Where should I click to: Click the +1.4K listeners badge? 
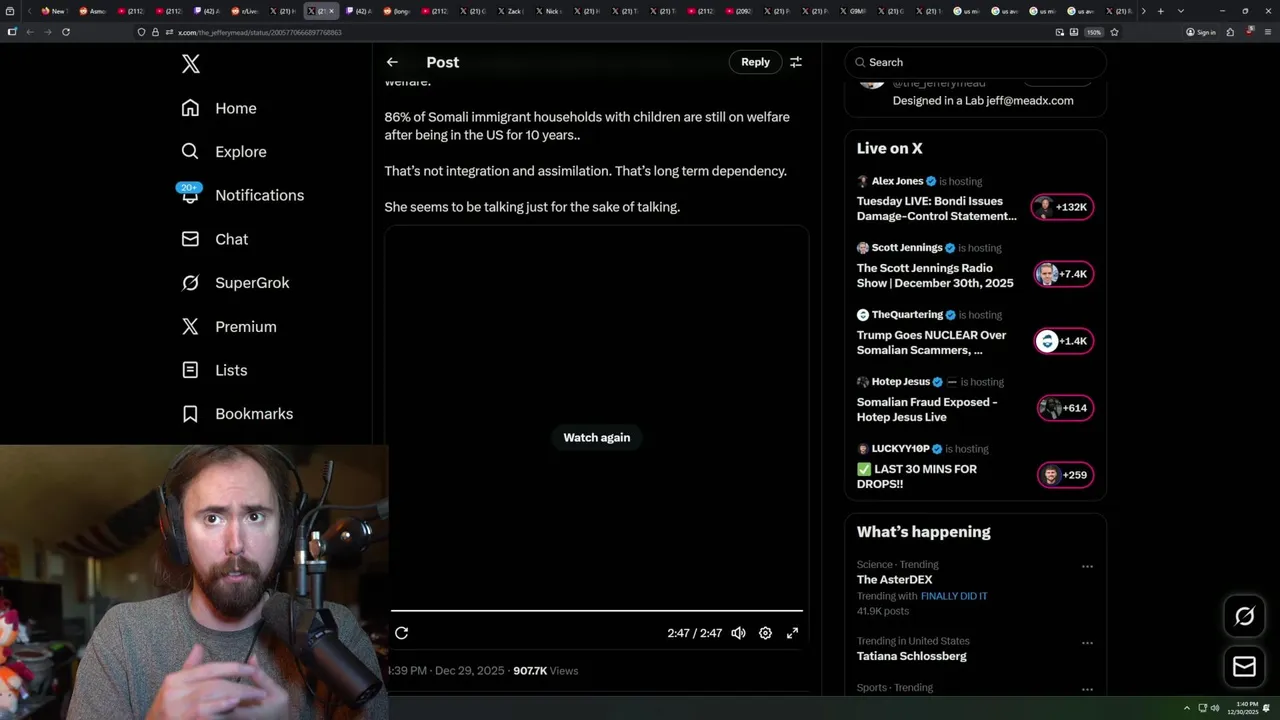tap(1063, 341)
